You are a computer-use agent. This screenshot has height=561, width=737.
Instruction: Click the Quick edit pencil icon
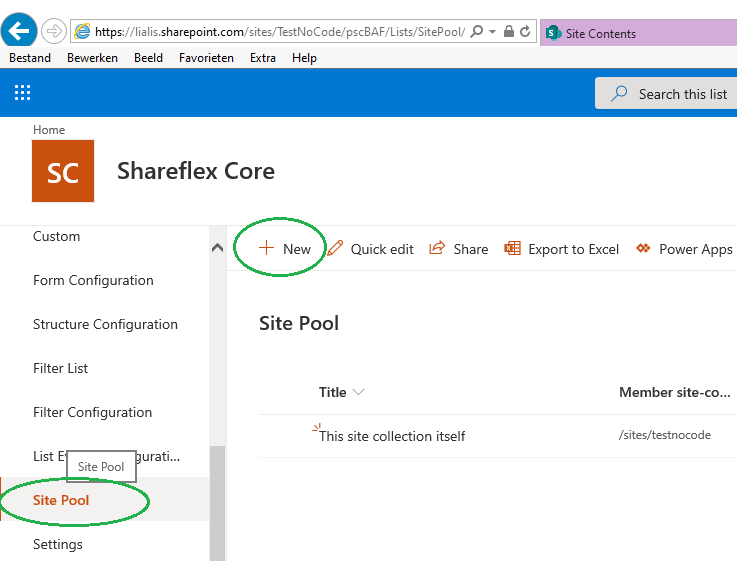335,248
